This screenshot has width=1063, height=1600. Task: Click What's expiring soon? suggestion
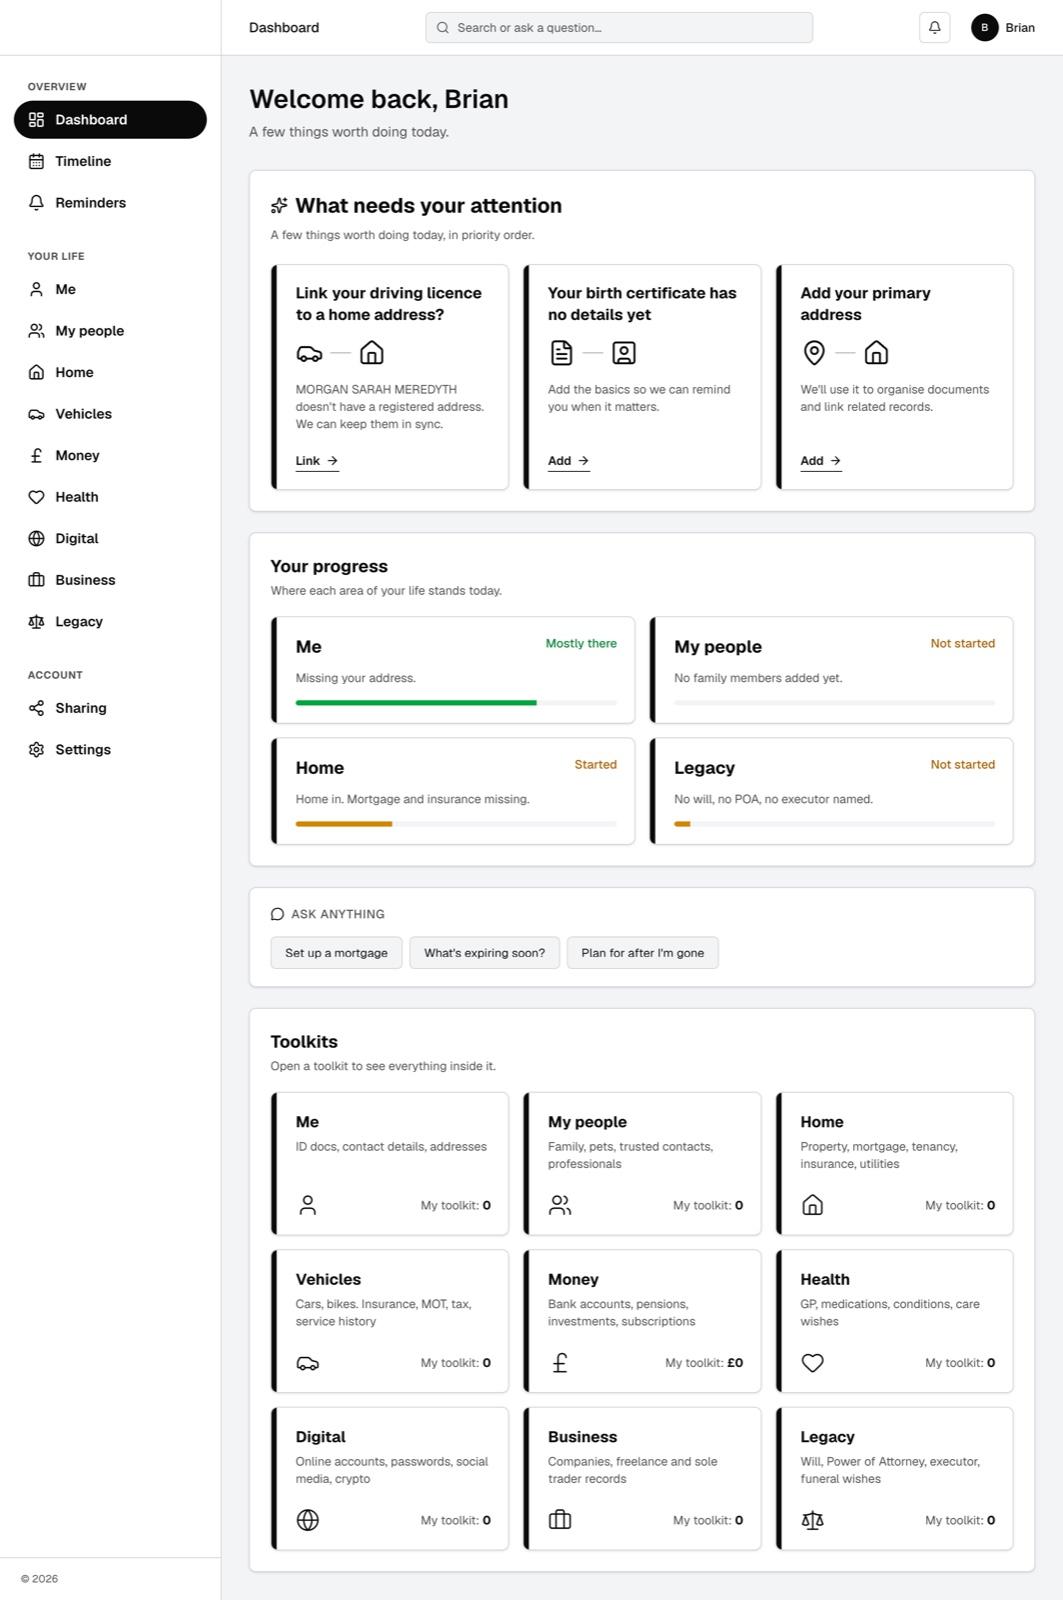[484, 953]
